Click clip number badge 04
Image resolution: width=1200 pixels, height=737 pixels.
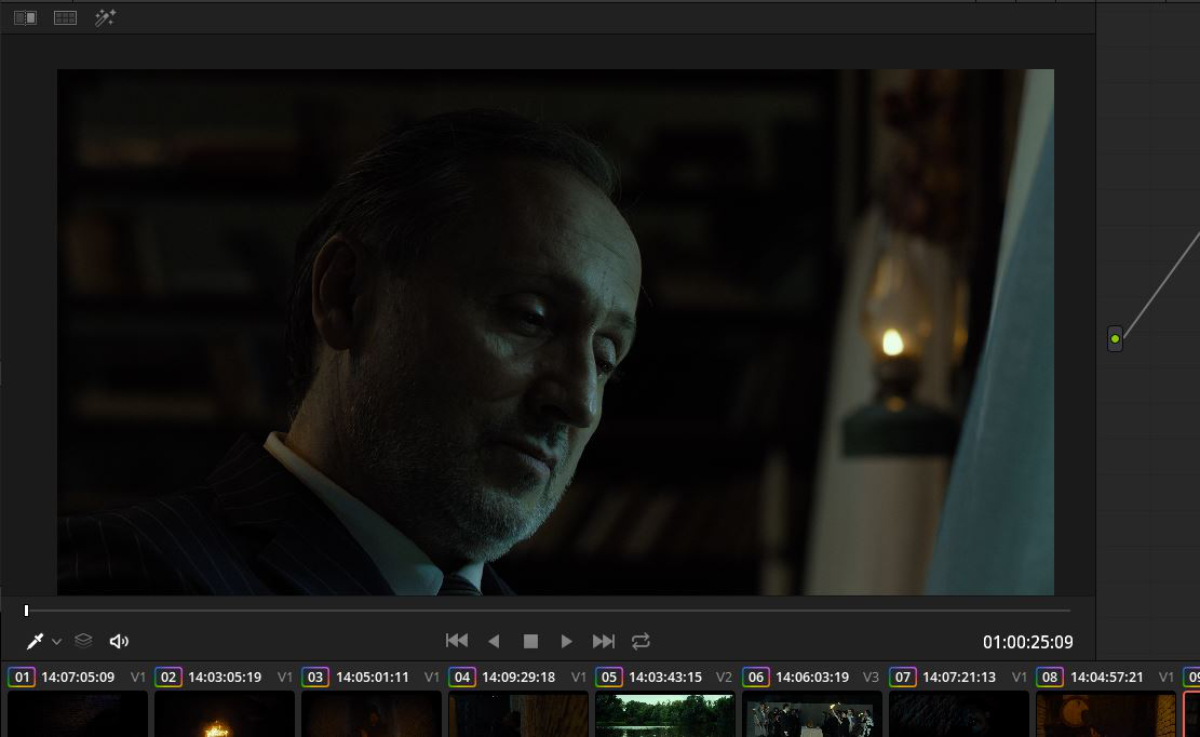[x=463, y=677]
